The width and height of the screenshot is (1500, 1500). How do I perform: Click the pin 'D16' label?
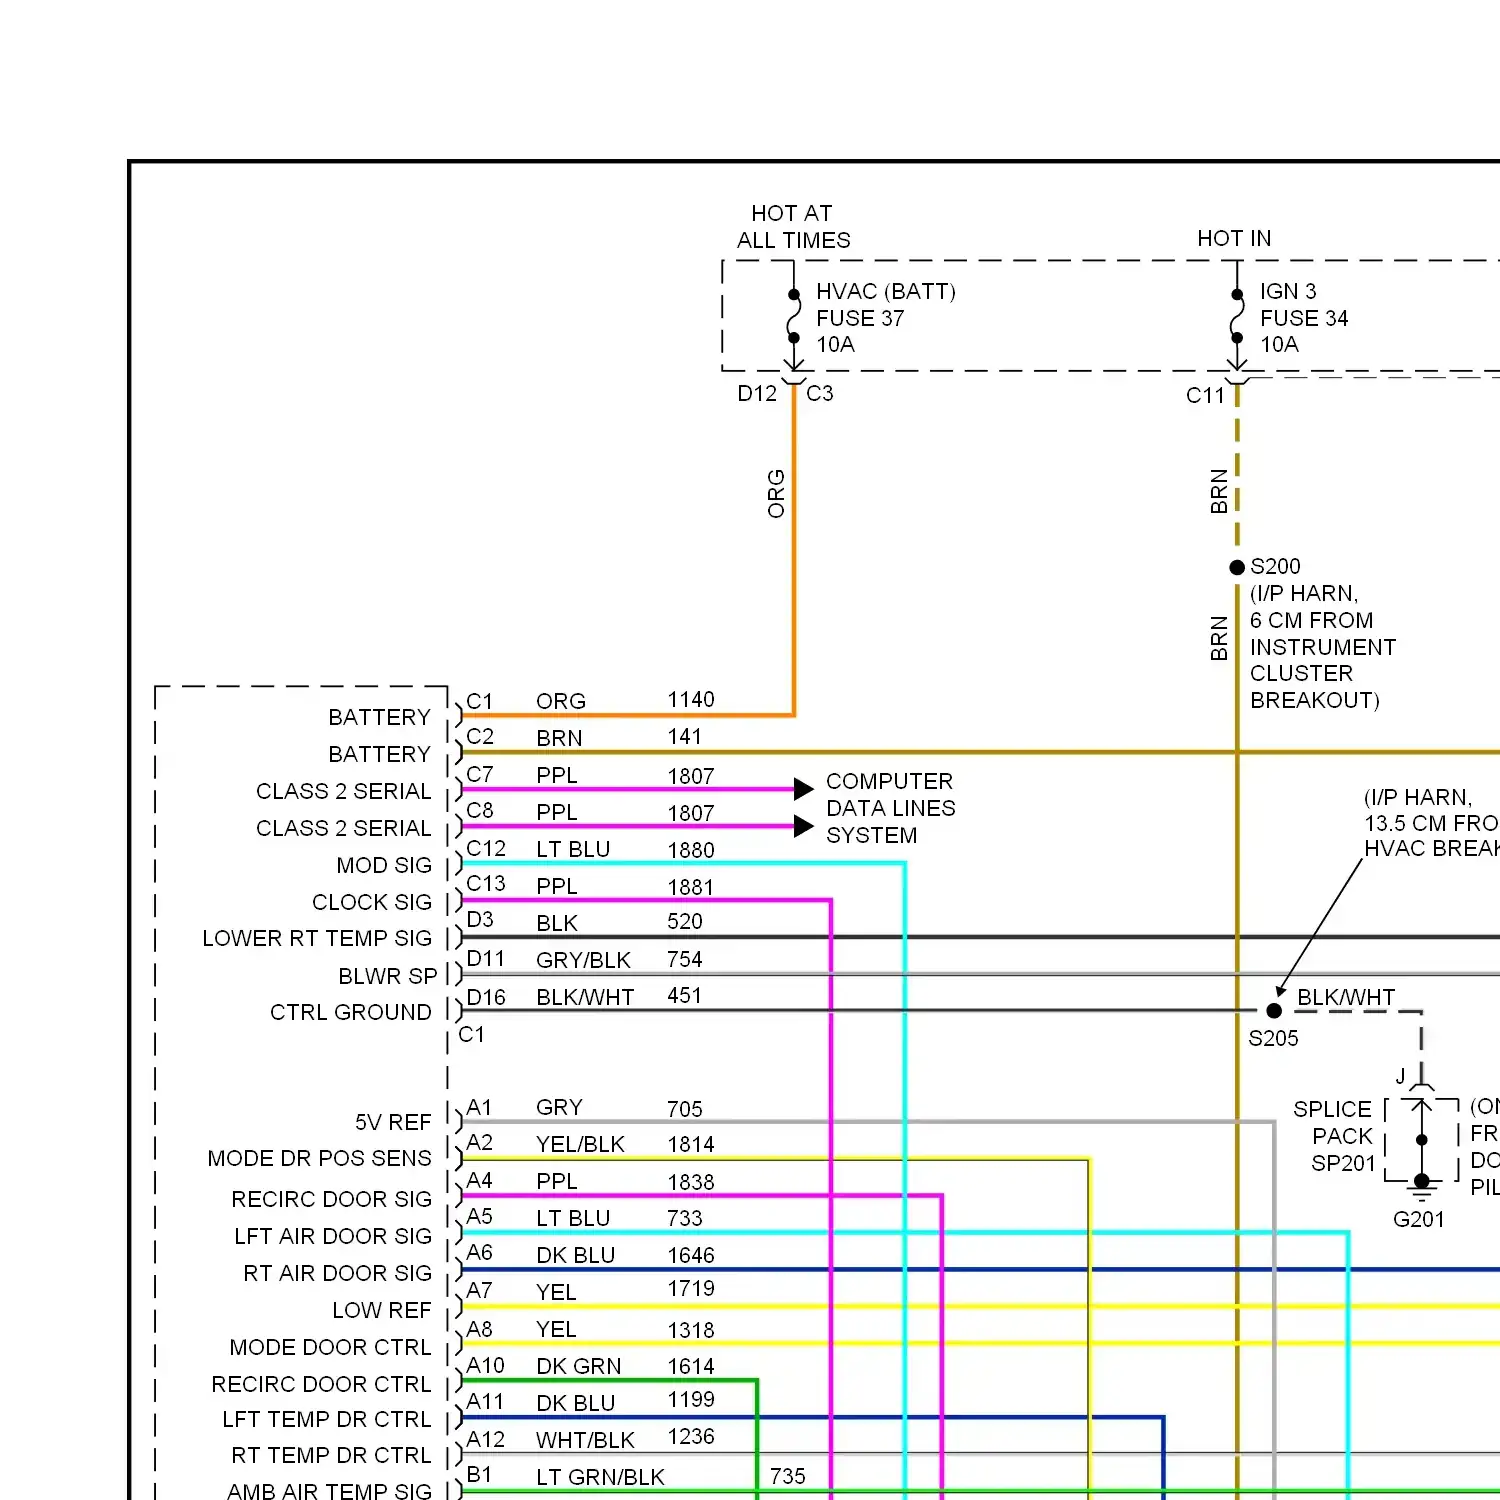(486, 997)
